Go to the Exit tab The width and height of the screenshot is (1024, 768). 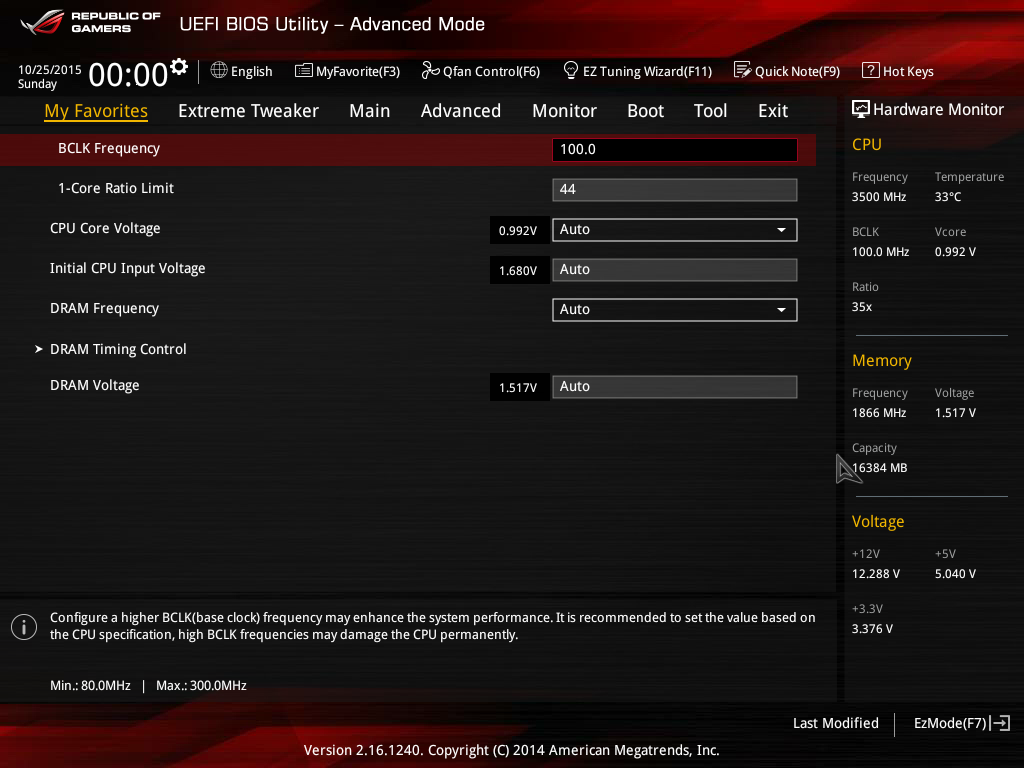[x=773, y=111]
